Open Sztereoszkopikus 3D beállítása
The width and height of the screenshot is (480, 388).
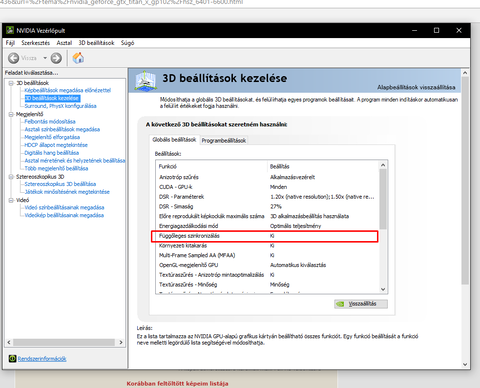(x=60, y=184)
